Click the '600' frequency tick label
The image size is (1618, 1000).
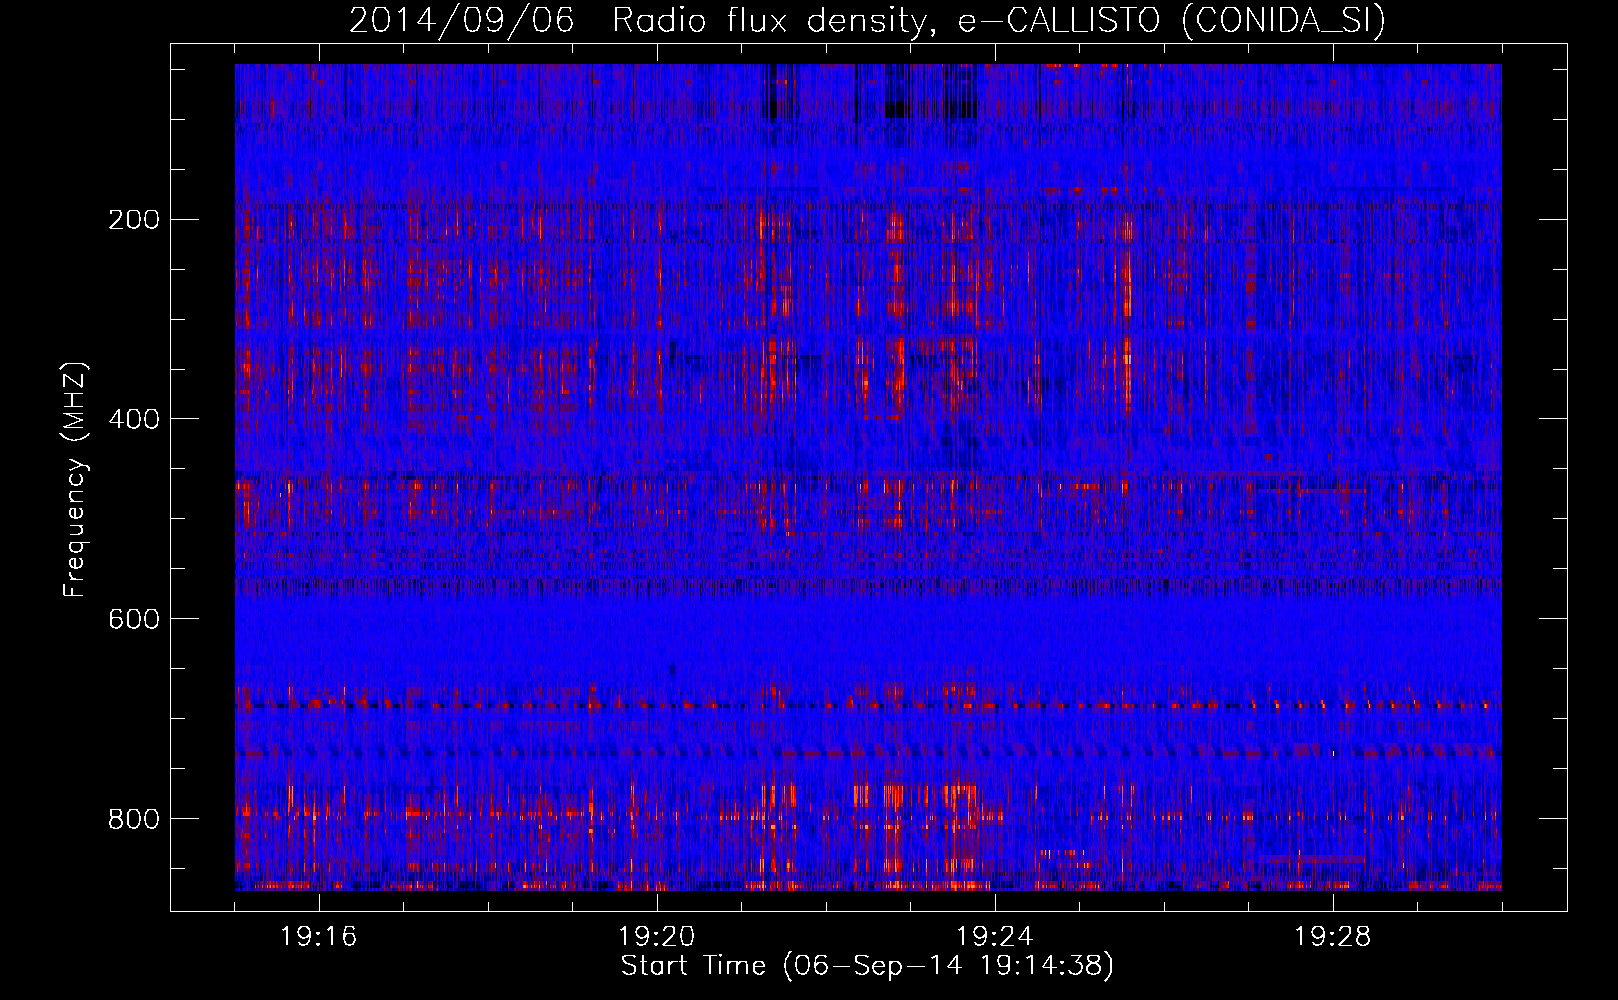pyautogui.click(x=134, y=619)
